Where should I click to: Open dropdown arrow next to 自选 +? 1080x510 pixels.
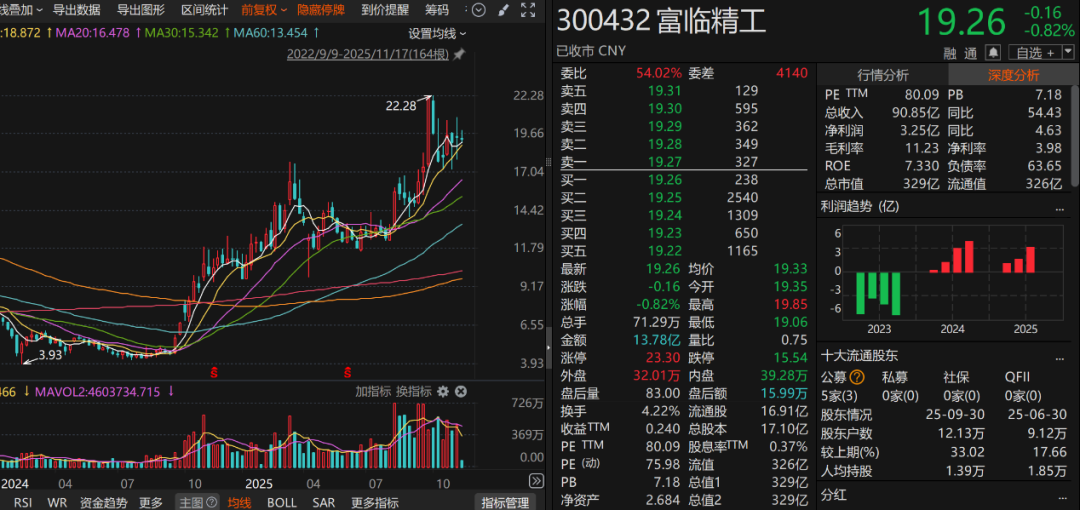click(1068, 52)
